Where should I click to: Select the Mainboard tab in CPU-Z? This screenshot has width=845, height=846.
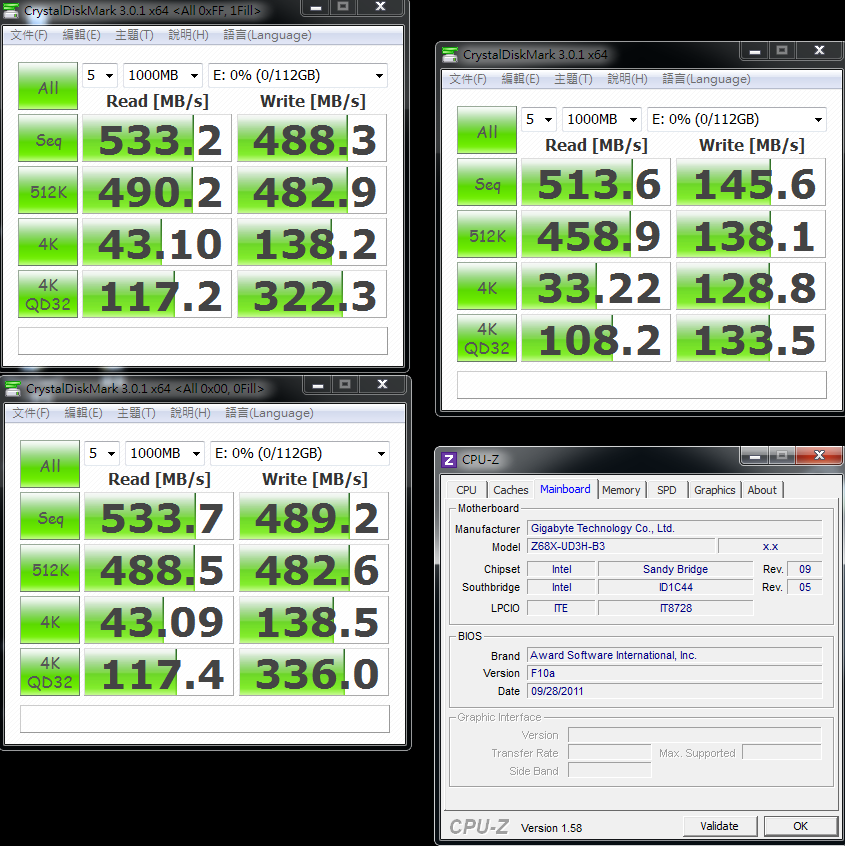click(565, 489)
